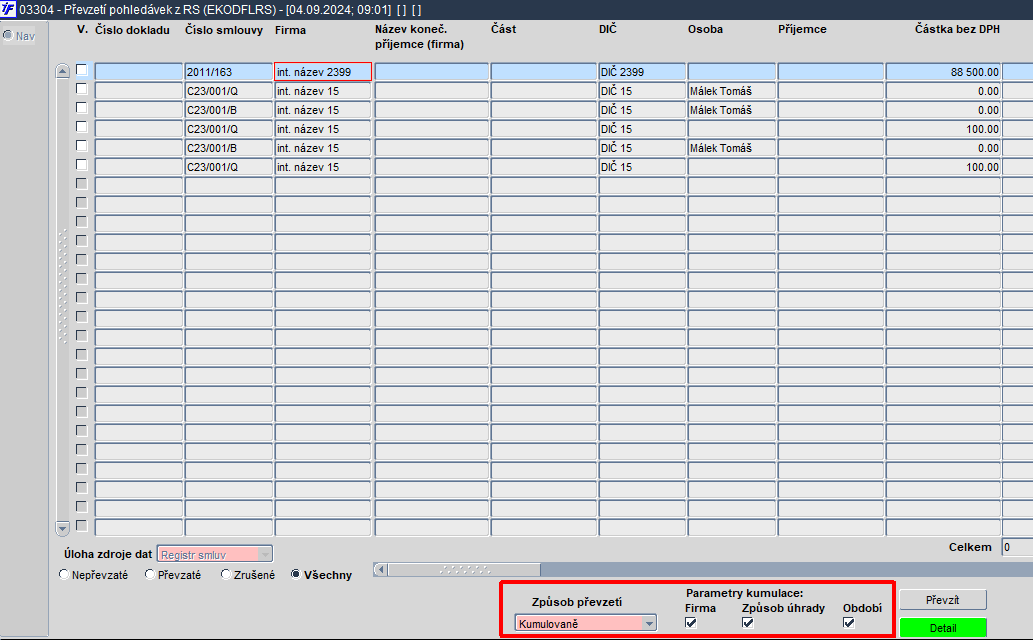Click the Částka bez DPH column header
The height and width of the screenshot is (640, 1033).
coord(957,29)
